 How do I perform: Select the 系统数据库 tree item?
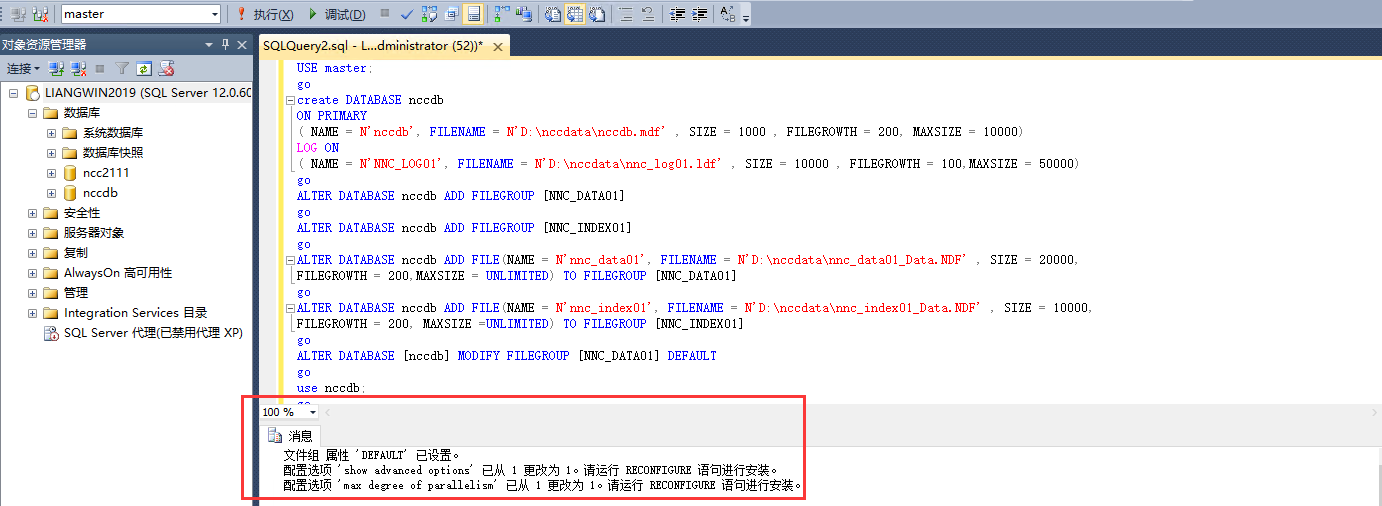point(112,133)
